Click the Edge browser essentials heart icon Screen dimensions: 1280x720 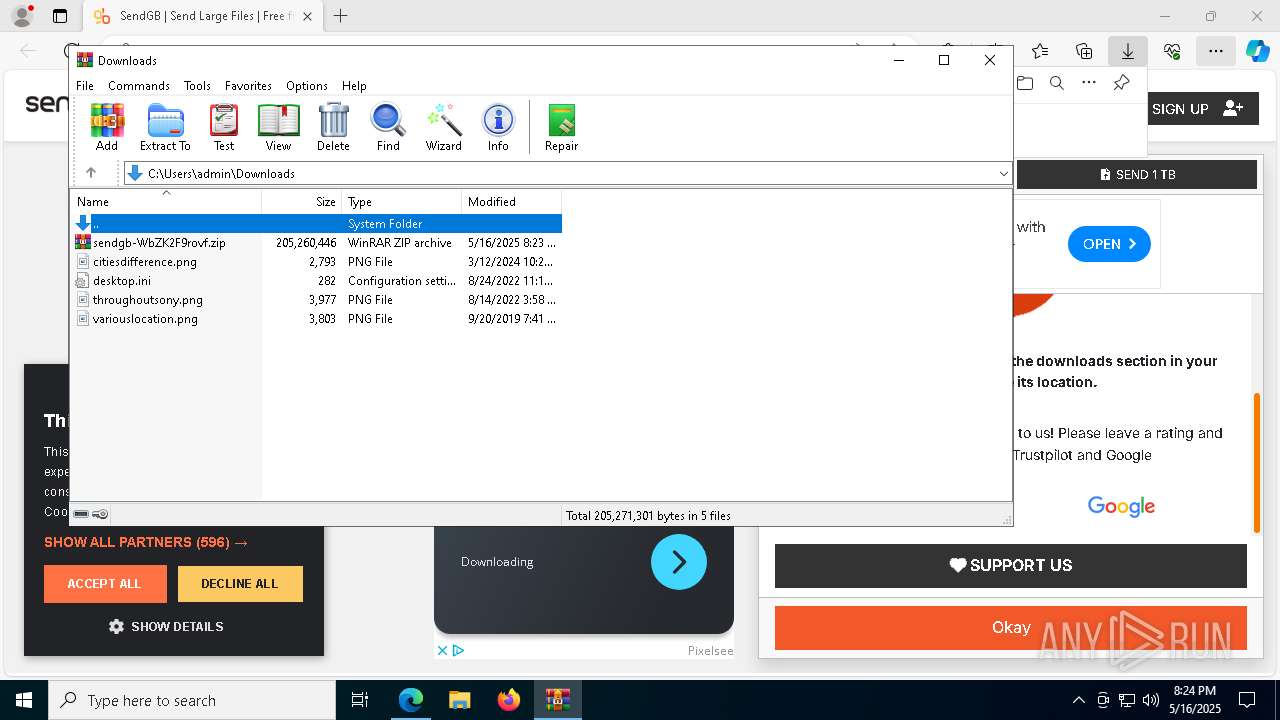[1172, 51]
